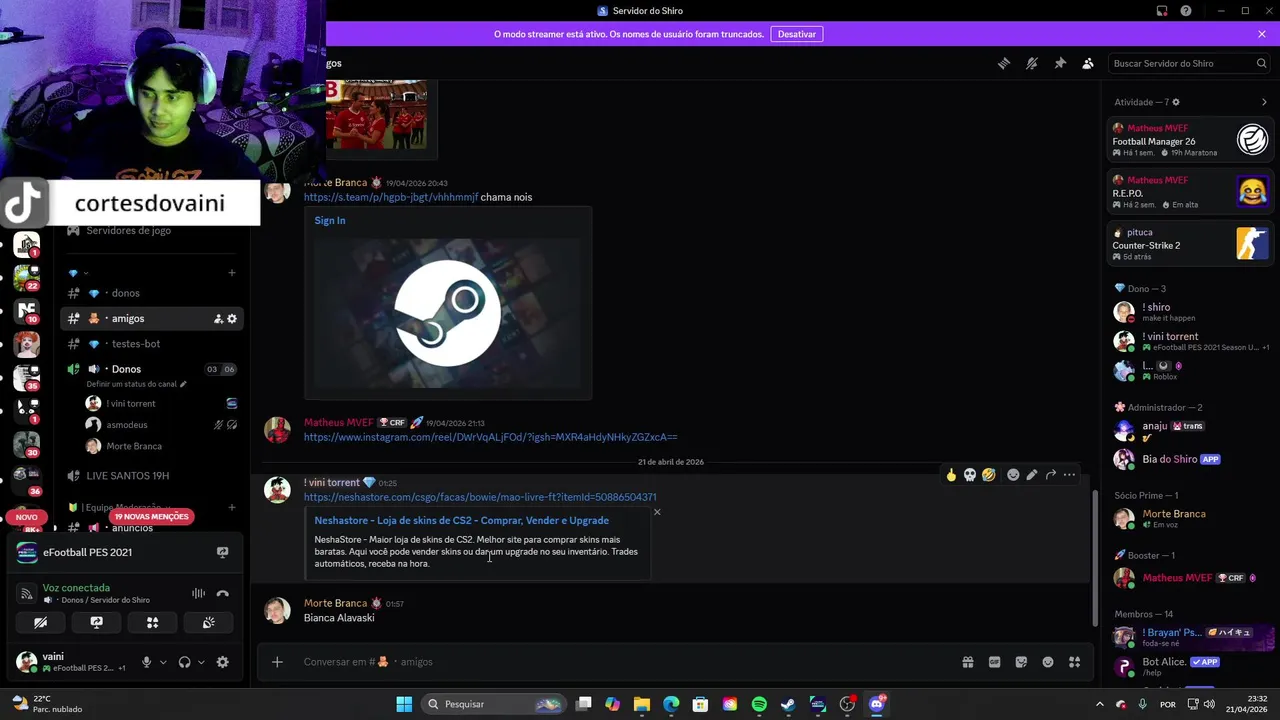The width and height of the screenshot is (1280, 720).
Task: Open the Counter-Strike 2 activity card
Action: coord(1190,244)
